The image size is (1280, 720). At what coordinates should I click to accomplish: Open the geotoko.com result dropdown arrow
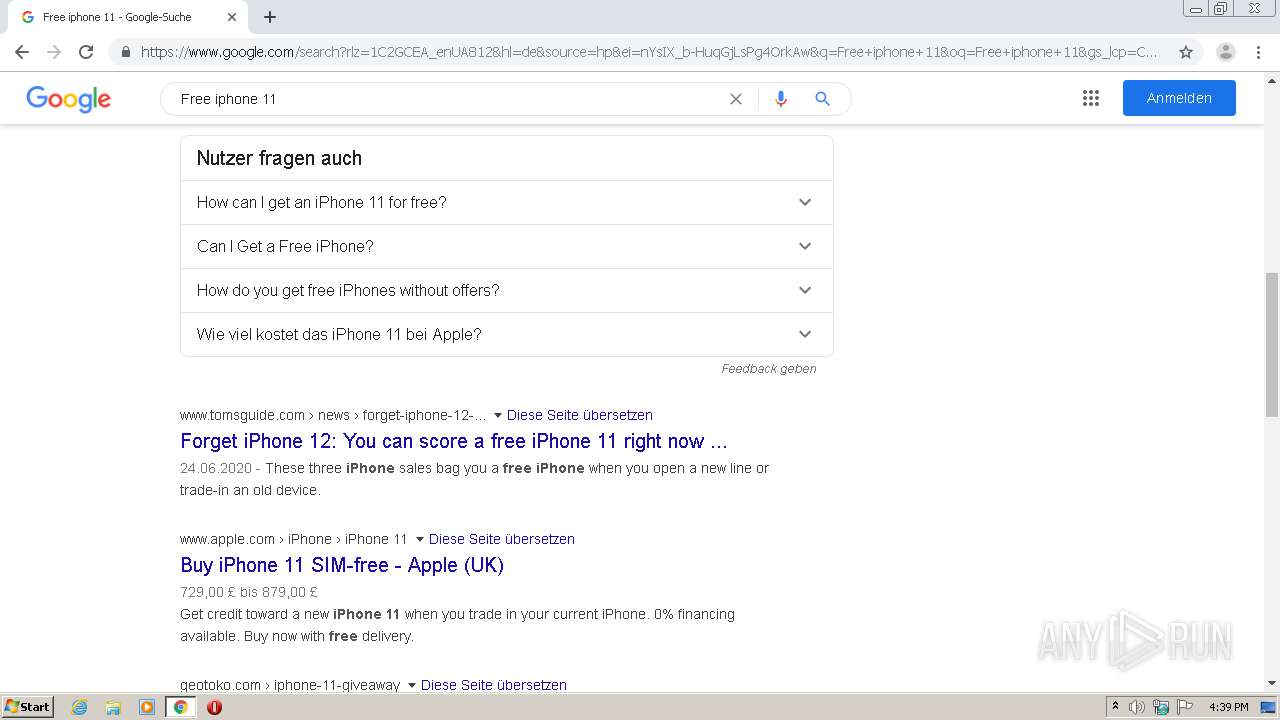click(x=411, y=685)
